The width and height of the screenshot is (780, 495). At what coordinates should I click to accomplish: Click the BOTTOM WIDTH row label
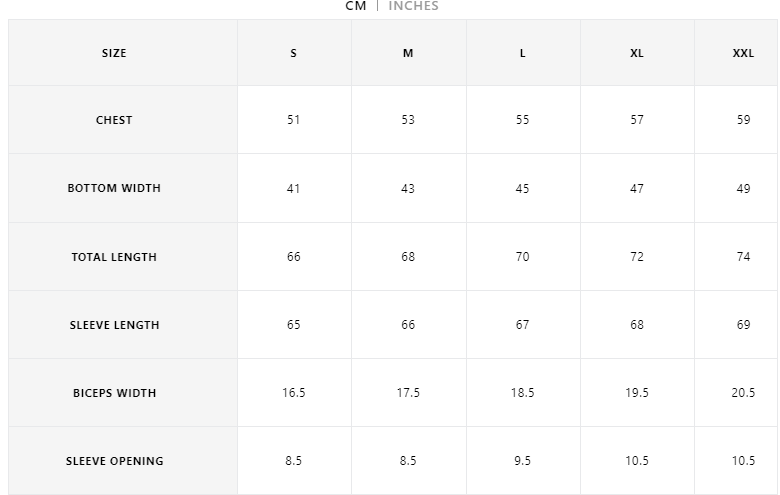point(114,188)
